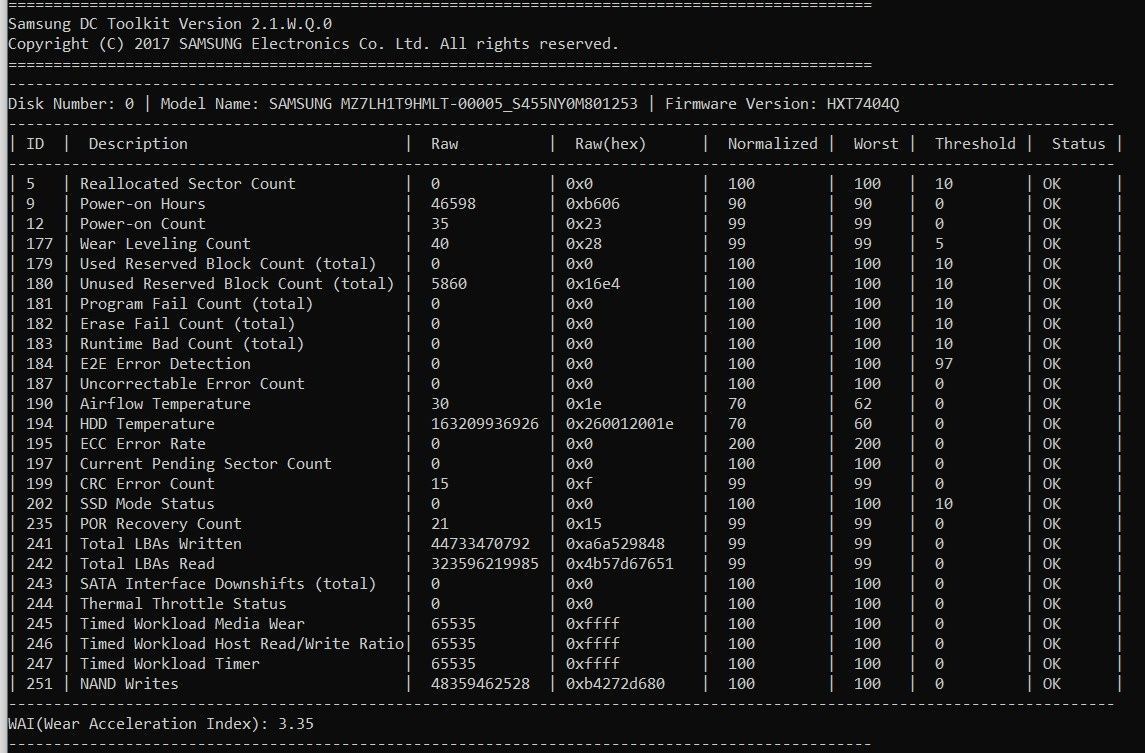1145x753 pixels.
Task: Click CRC Error Count raw value 15
Action: [x=440, y=483]
